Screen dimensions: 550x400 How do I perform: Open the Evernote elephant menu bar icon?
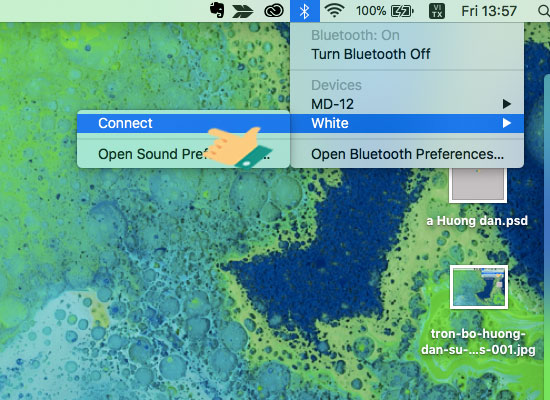[217, 10]
